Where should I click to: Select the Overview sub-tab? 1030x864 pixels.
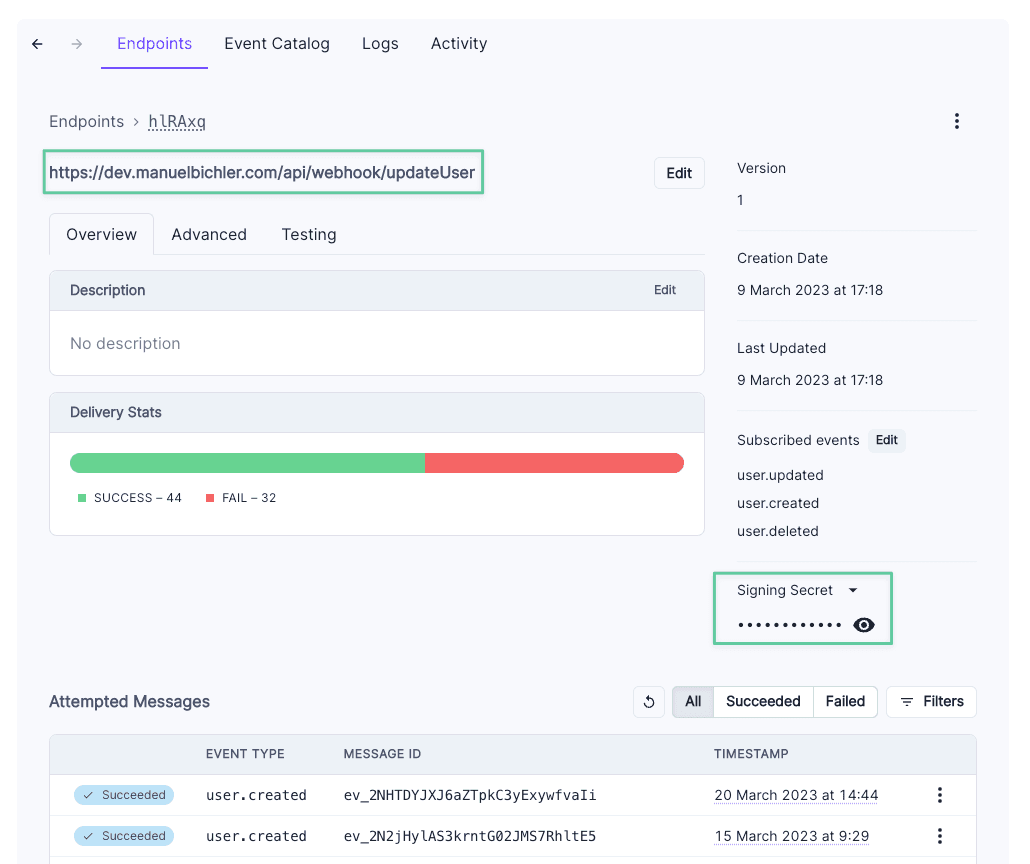click(101, 235)
